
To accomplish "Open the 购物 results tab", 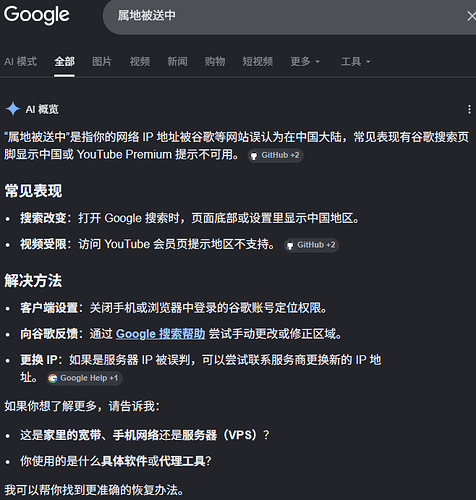I will [215, 61].
